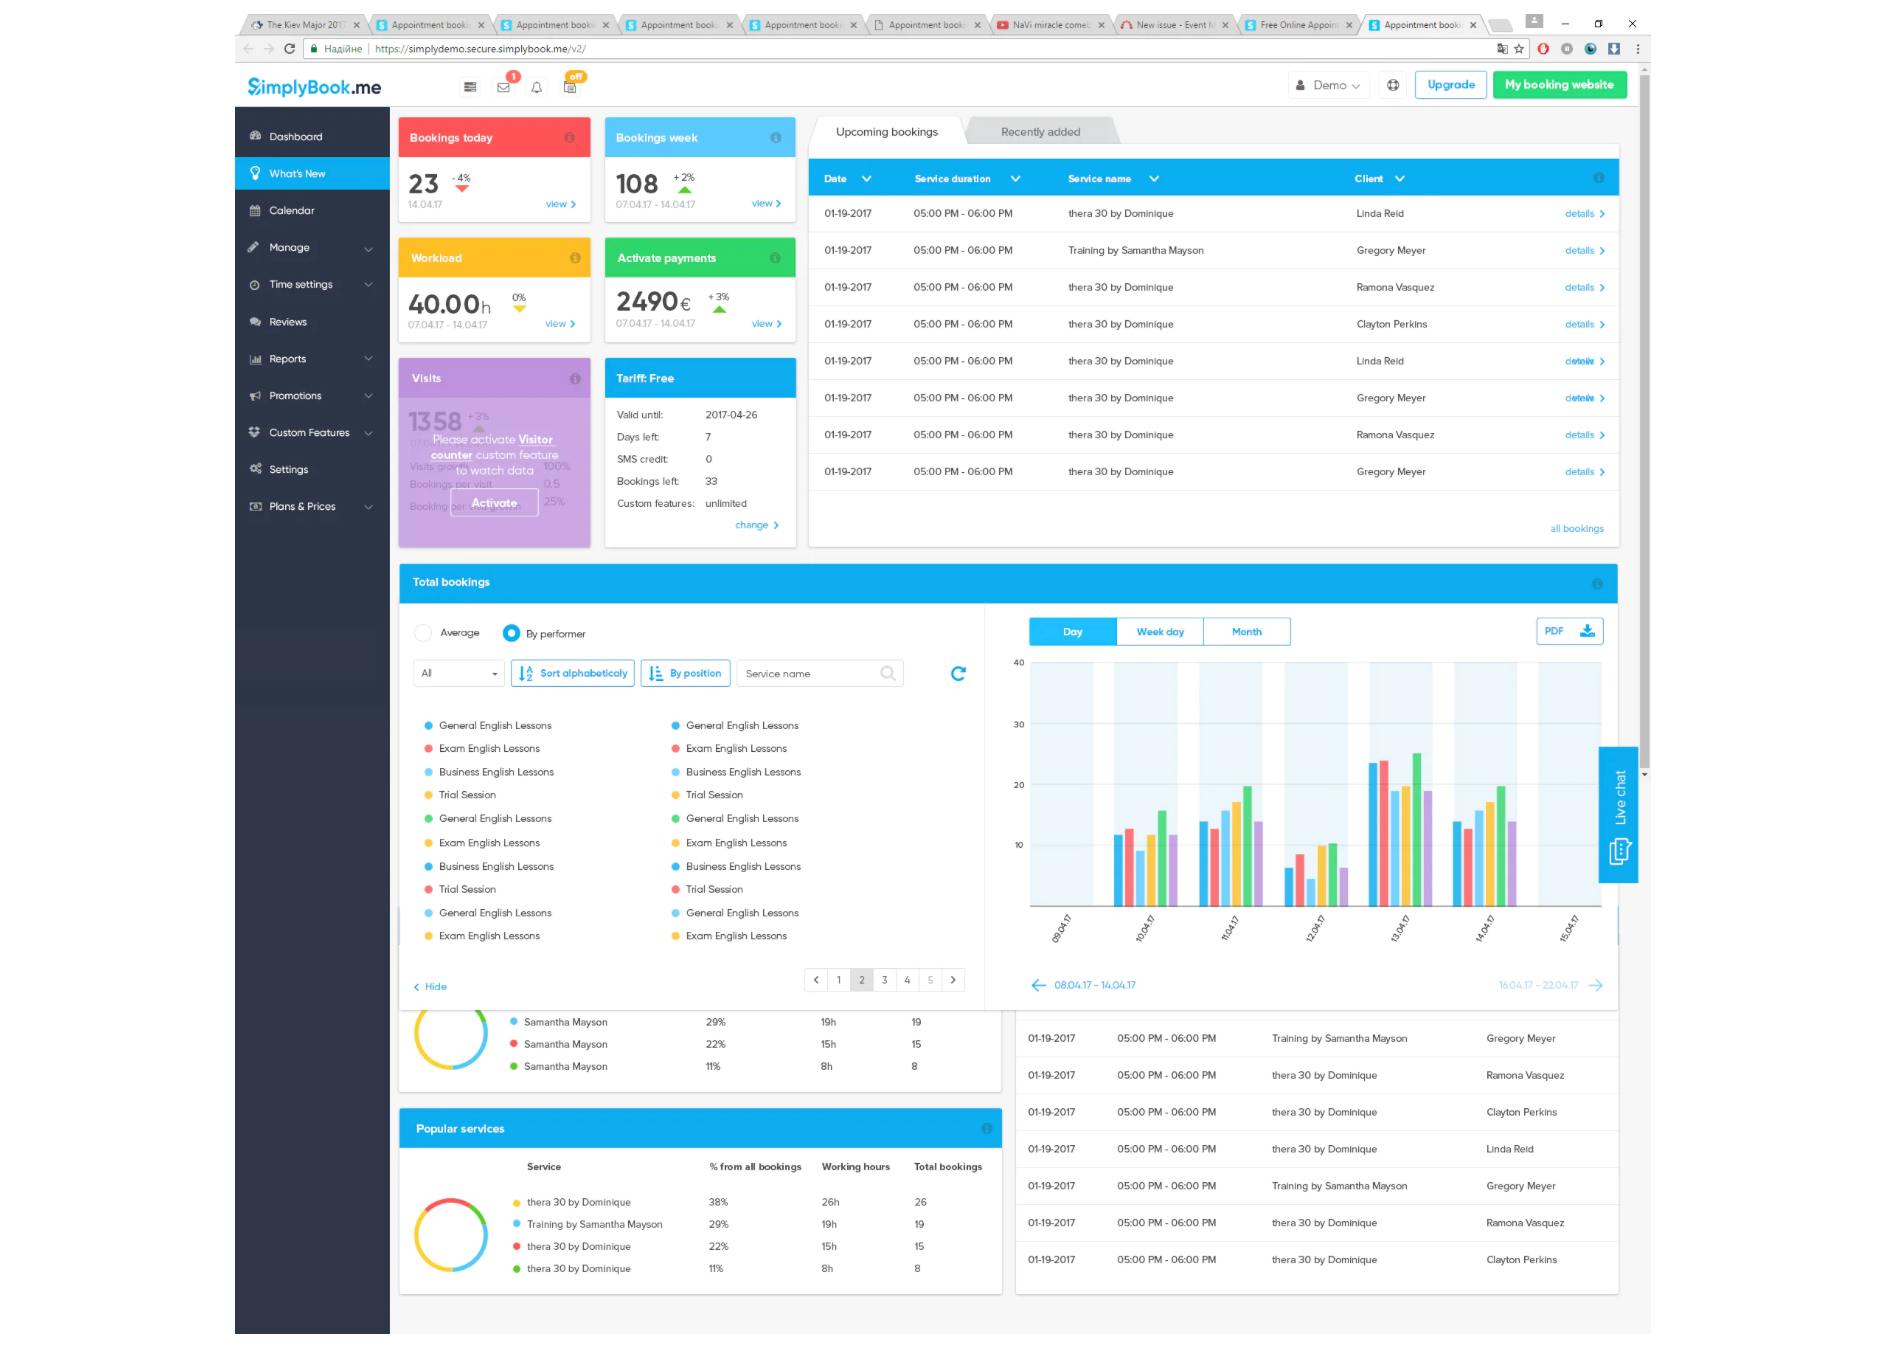
Task: Select the 'By performer' radio button
Action: [x=512, y=633]
